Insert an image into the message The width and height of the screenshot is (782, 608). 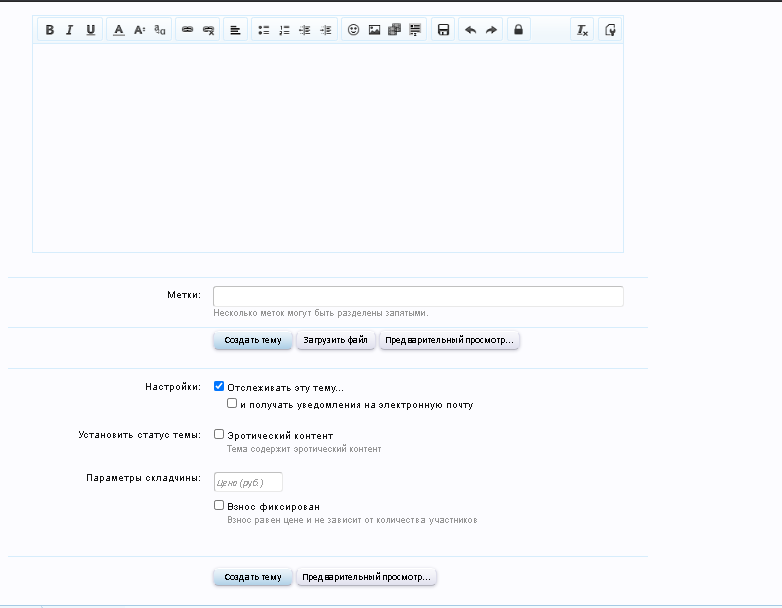point(374,30)
